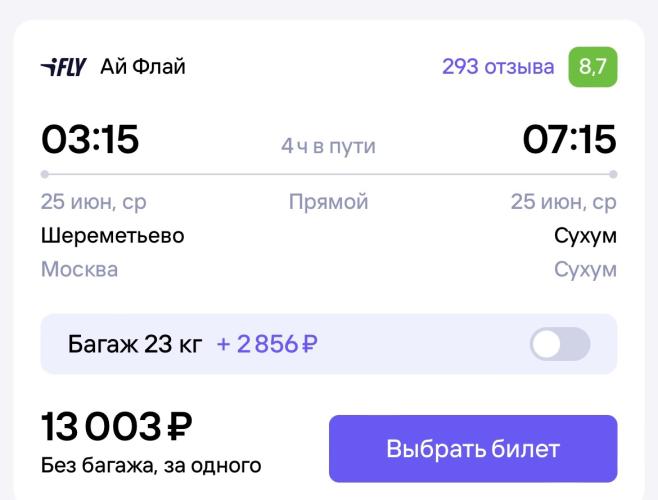Click the Без багажа, за одного note

point(151,466)
